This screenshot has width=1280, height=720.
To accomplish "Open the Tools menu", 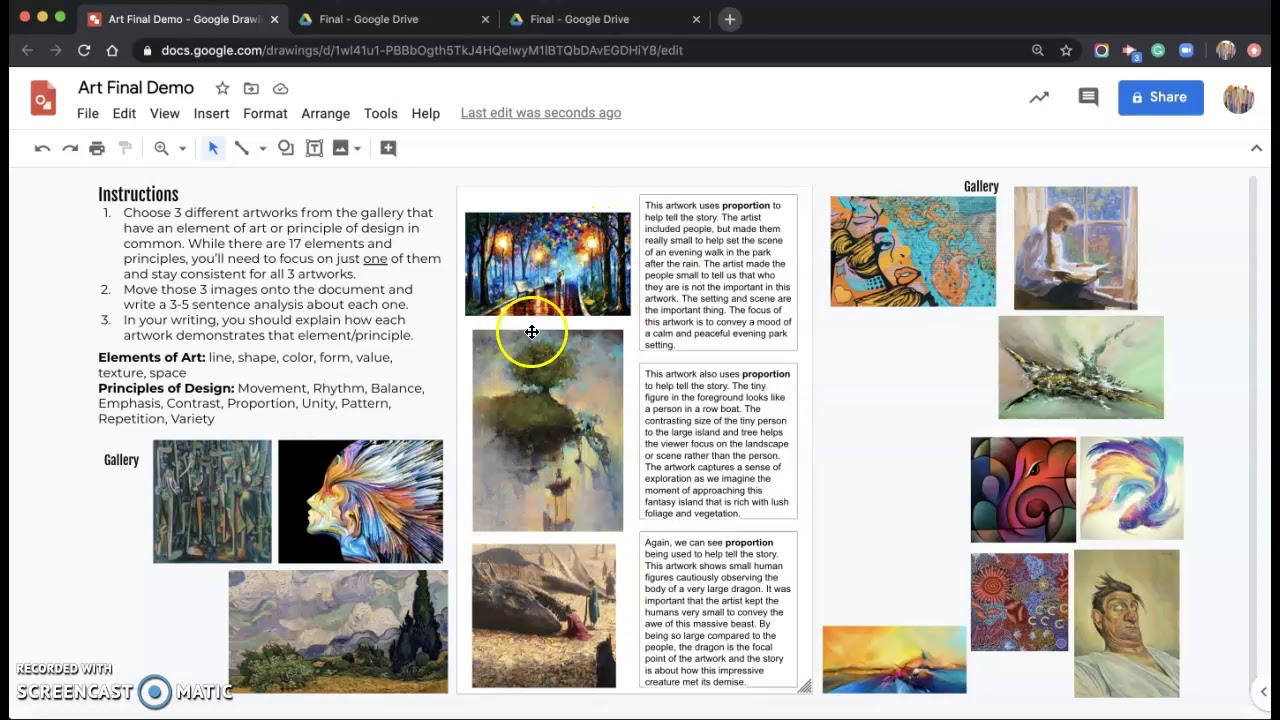I will 380,113.
